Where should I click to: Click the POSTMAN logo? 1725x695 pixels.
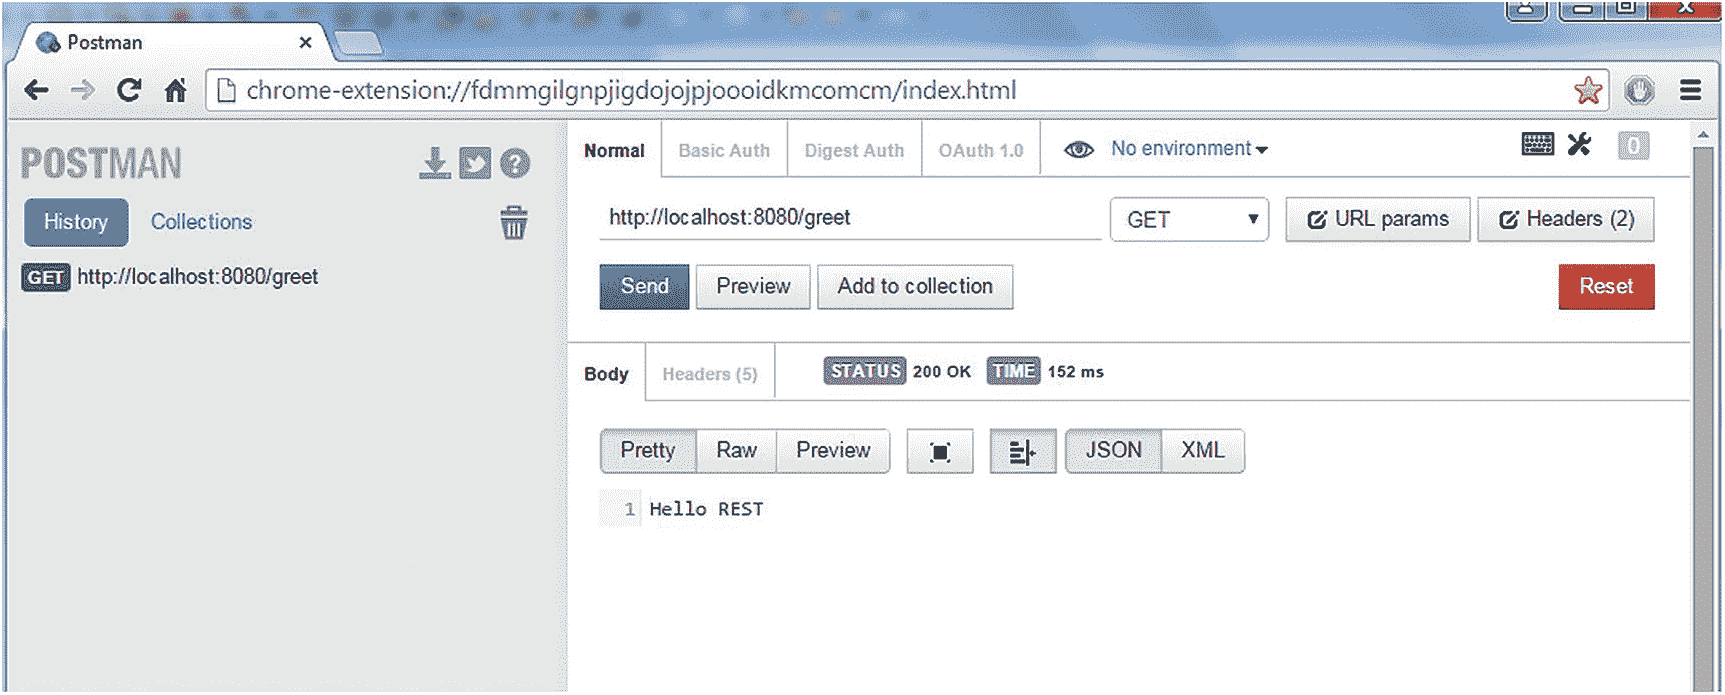(x=101, y=164)
